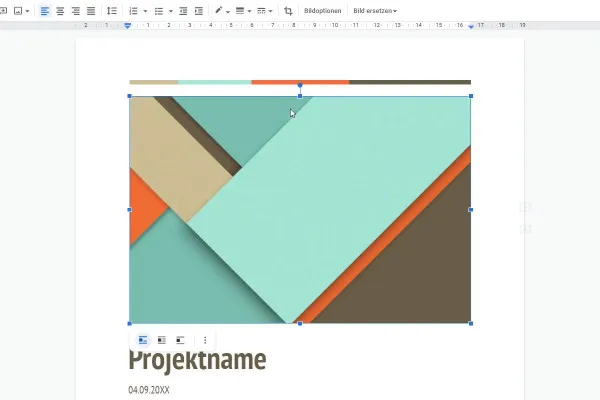
Task: Click the insert image icon
Action: pyautogui.click(x=18, y=11)
